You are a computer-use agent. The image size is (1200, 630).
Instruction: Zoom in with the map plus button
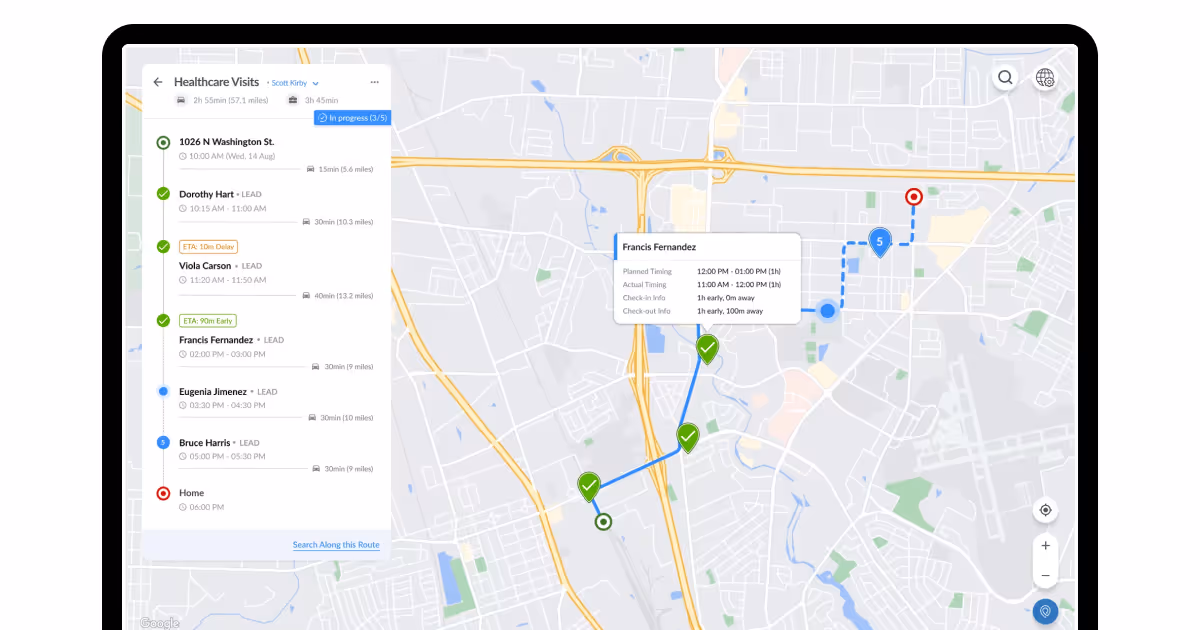click(1045, 545)
